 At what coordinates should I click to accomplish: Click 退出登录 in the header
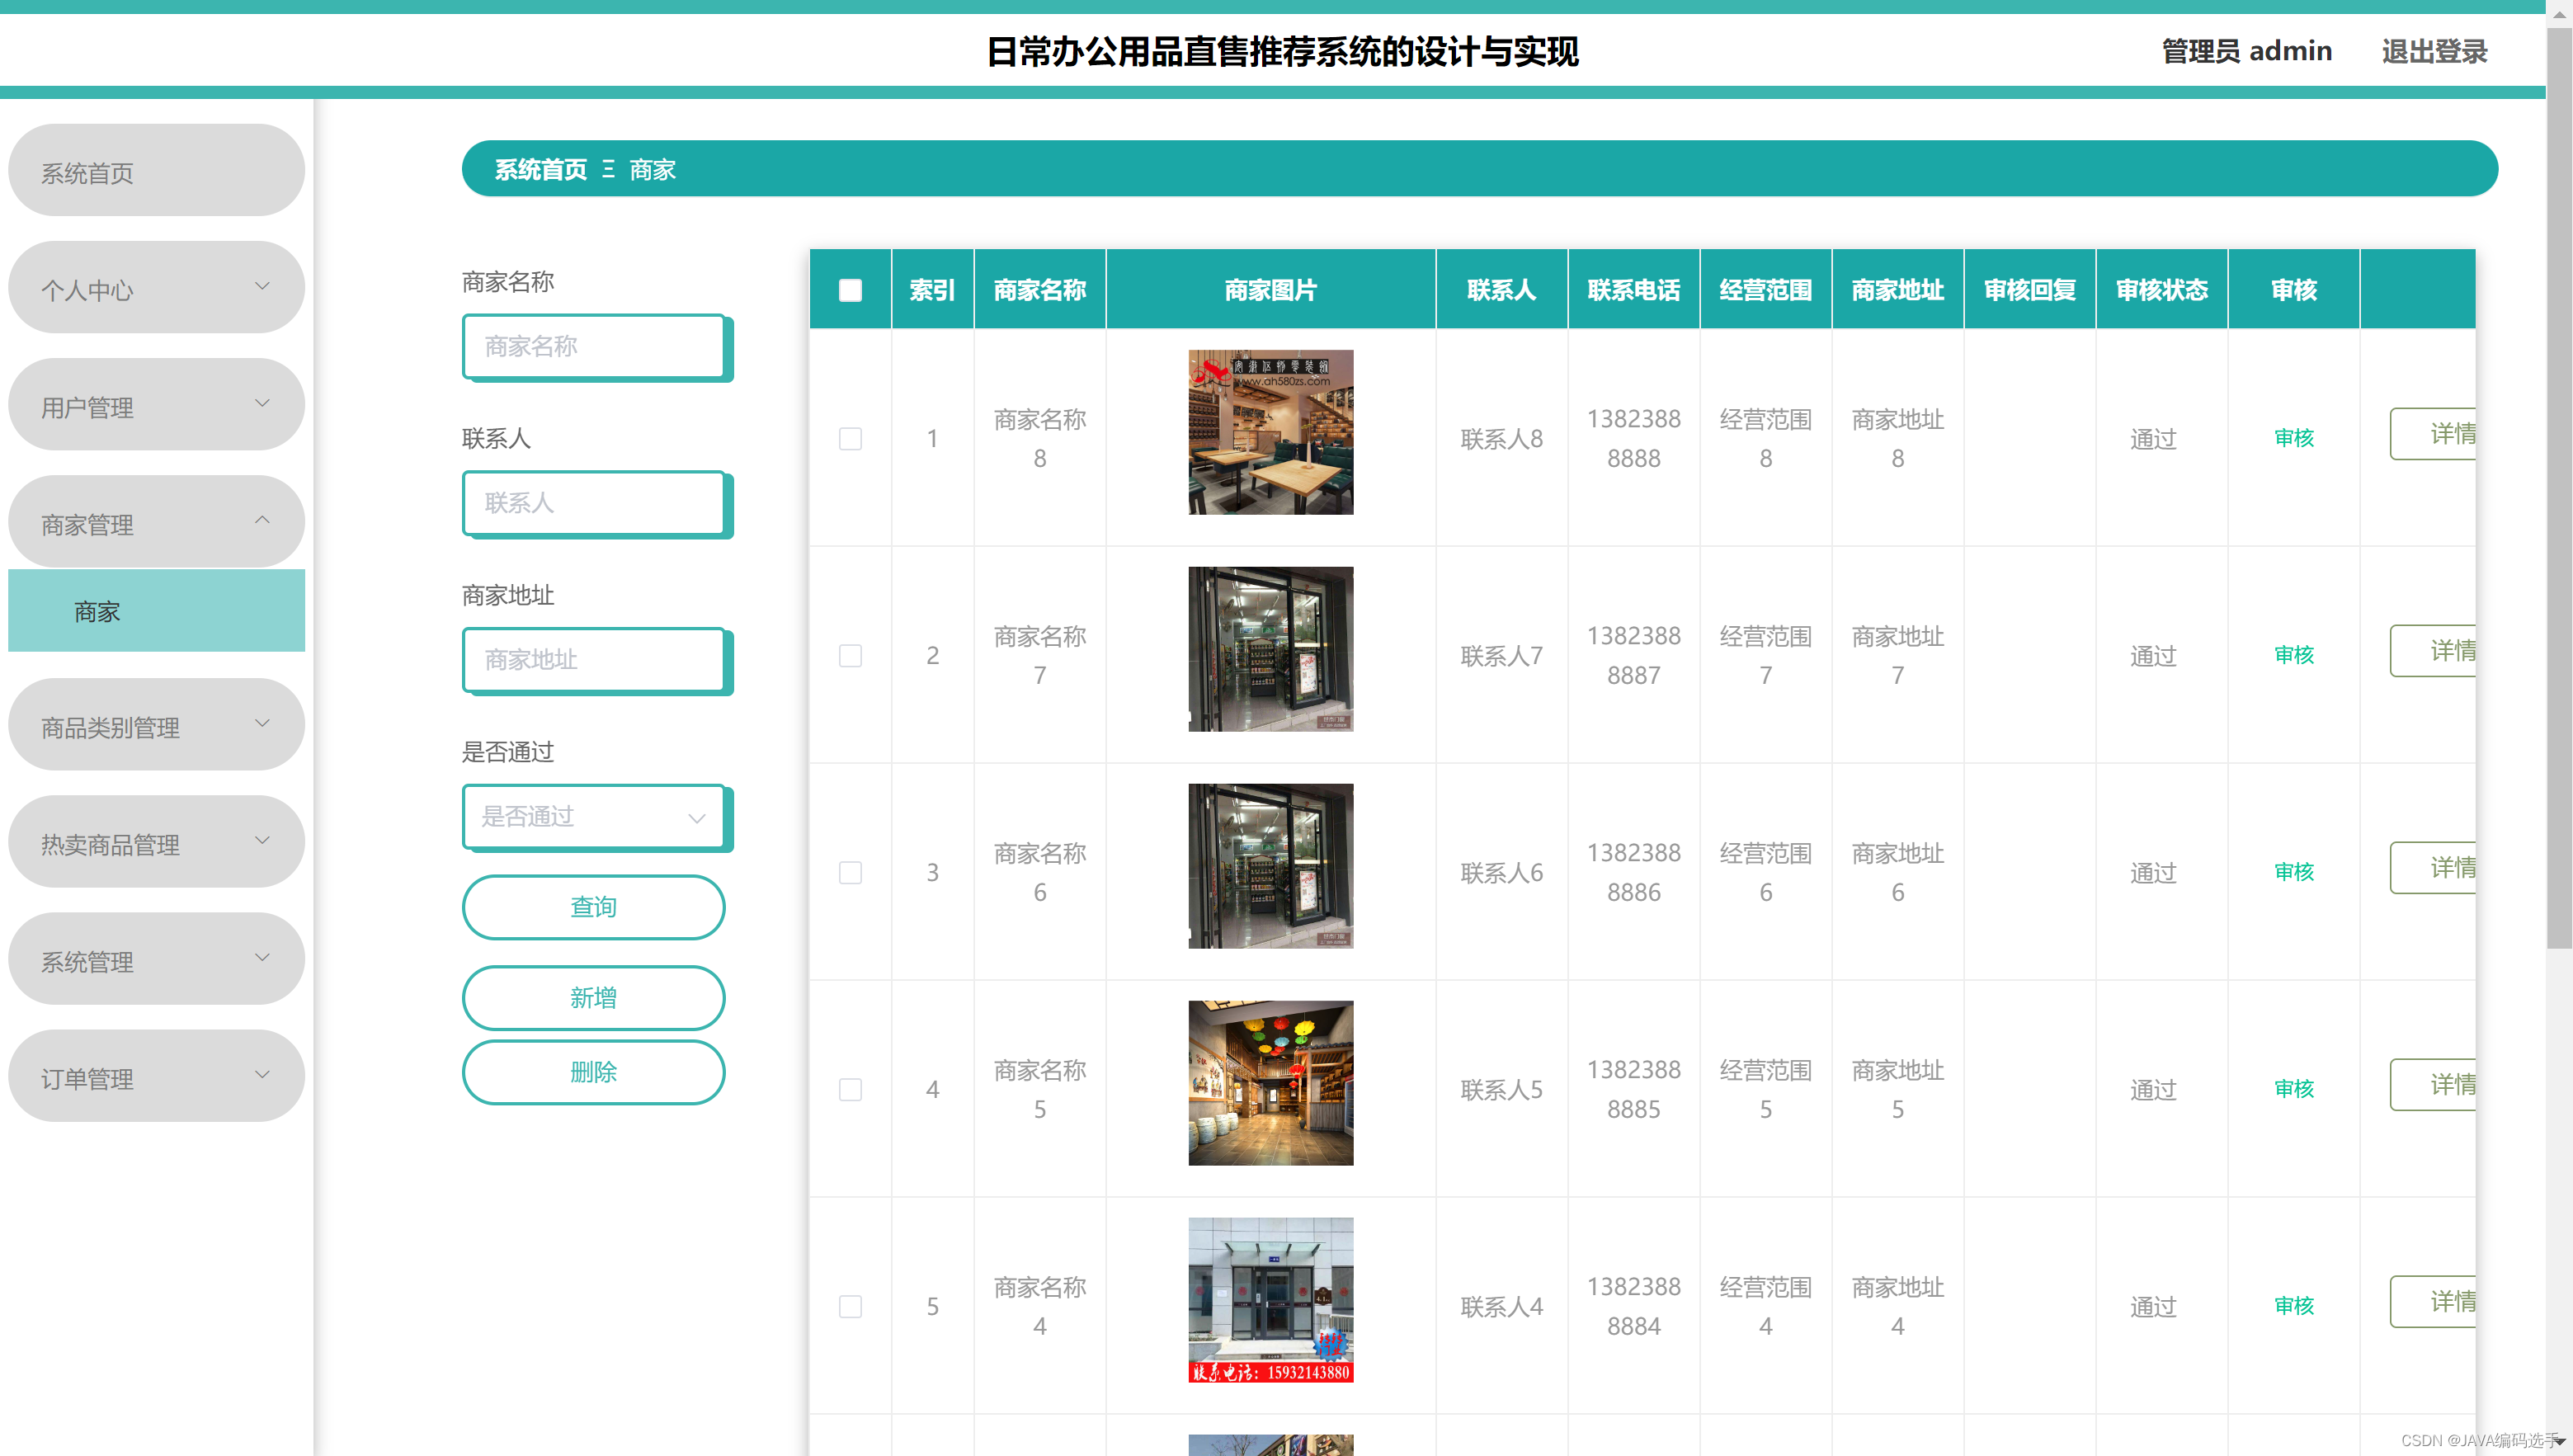(x=2434, y=52)
